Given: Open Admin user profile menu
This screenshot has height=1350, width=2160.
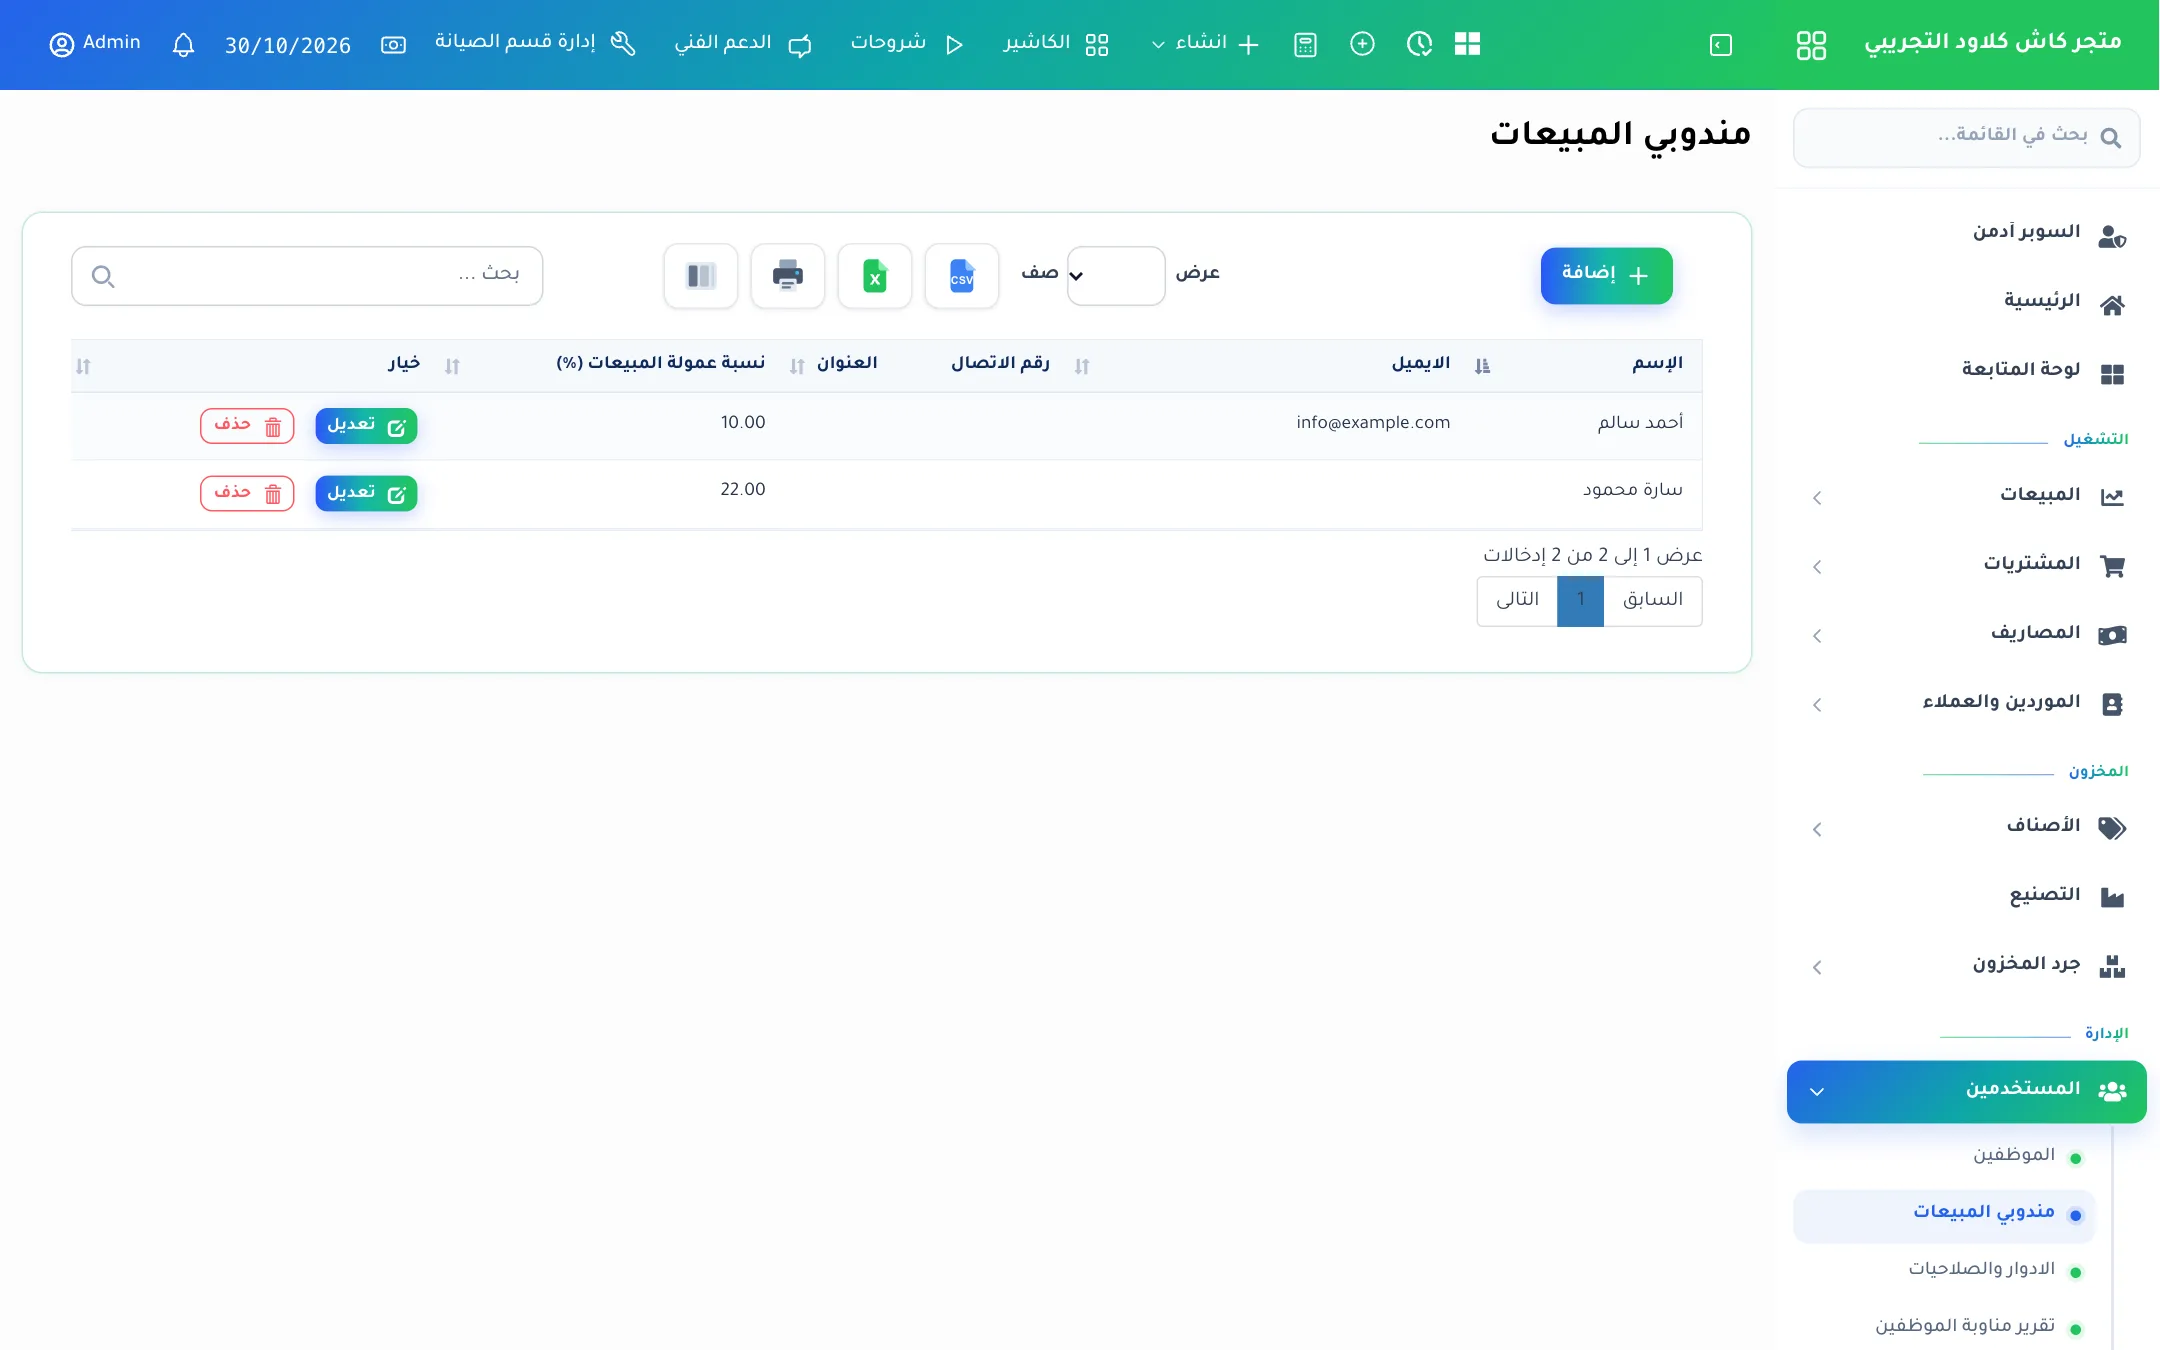Looking at the screenshot, I should (x=95, y=44).
